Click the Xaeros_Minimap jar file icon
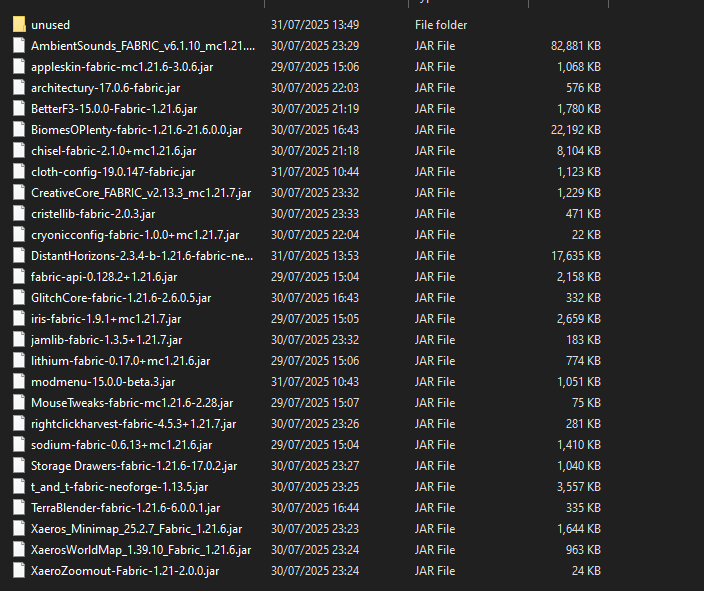The image size is (704, 591). 19,529
